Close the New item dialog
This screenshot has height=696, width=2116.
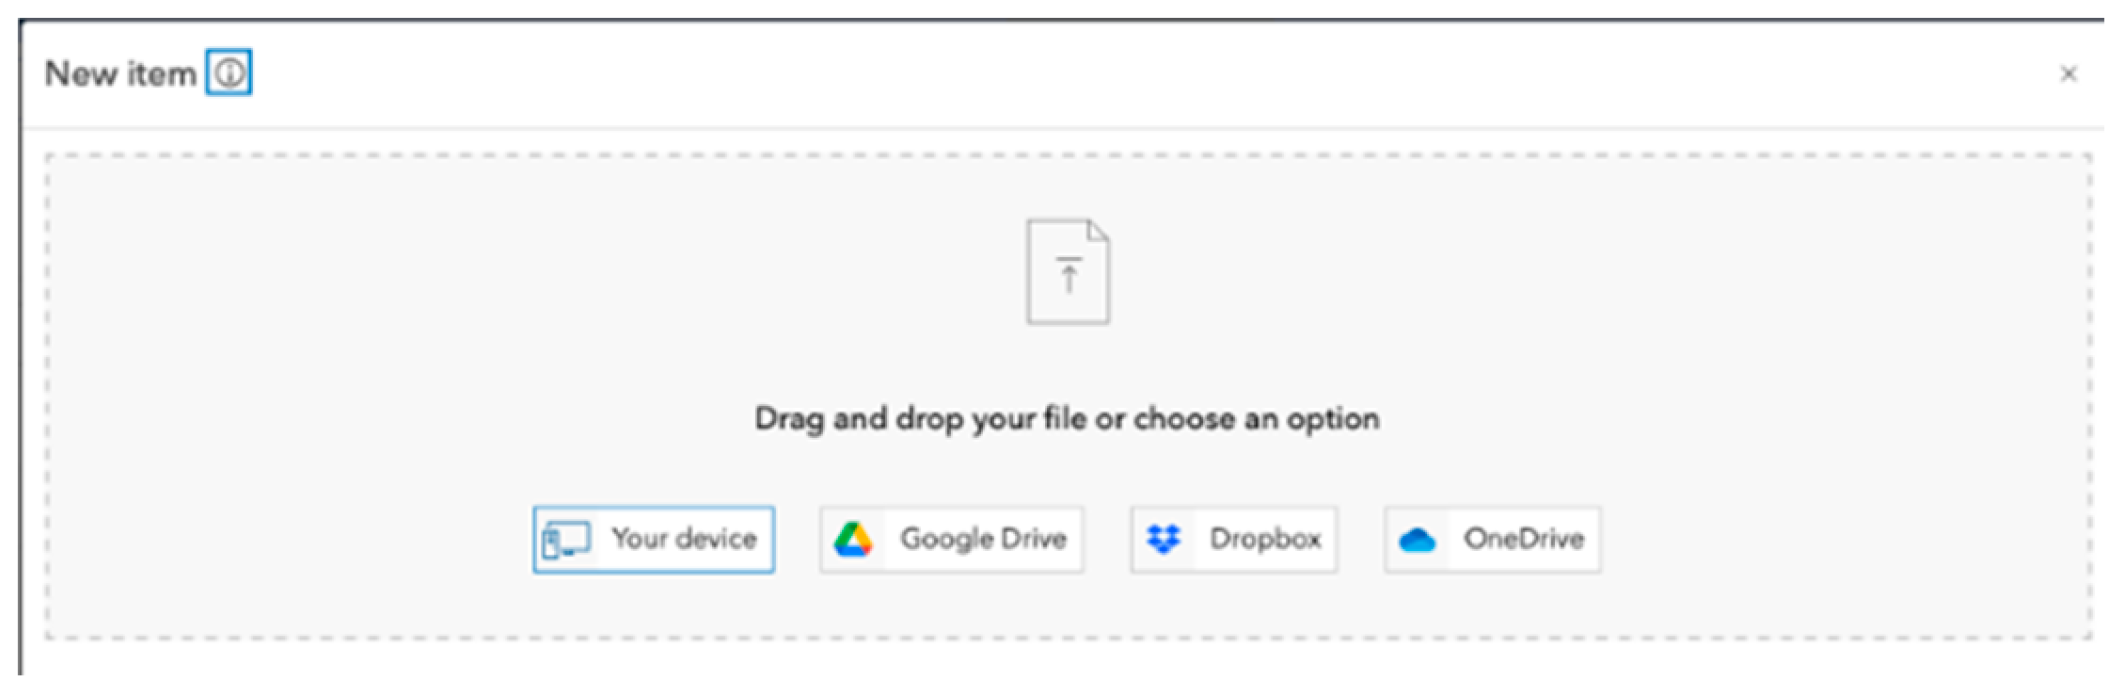click(2068, 74)
